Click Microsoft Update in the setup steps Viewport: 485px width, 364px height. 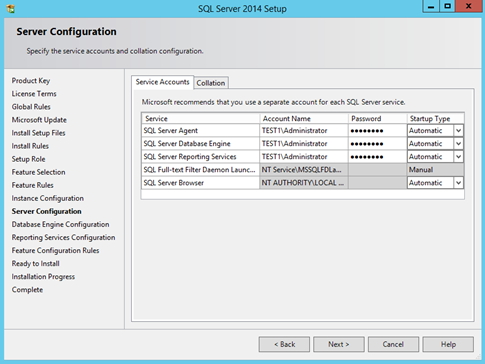pos(39,120)
